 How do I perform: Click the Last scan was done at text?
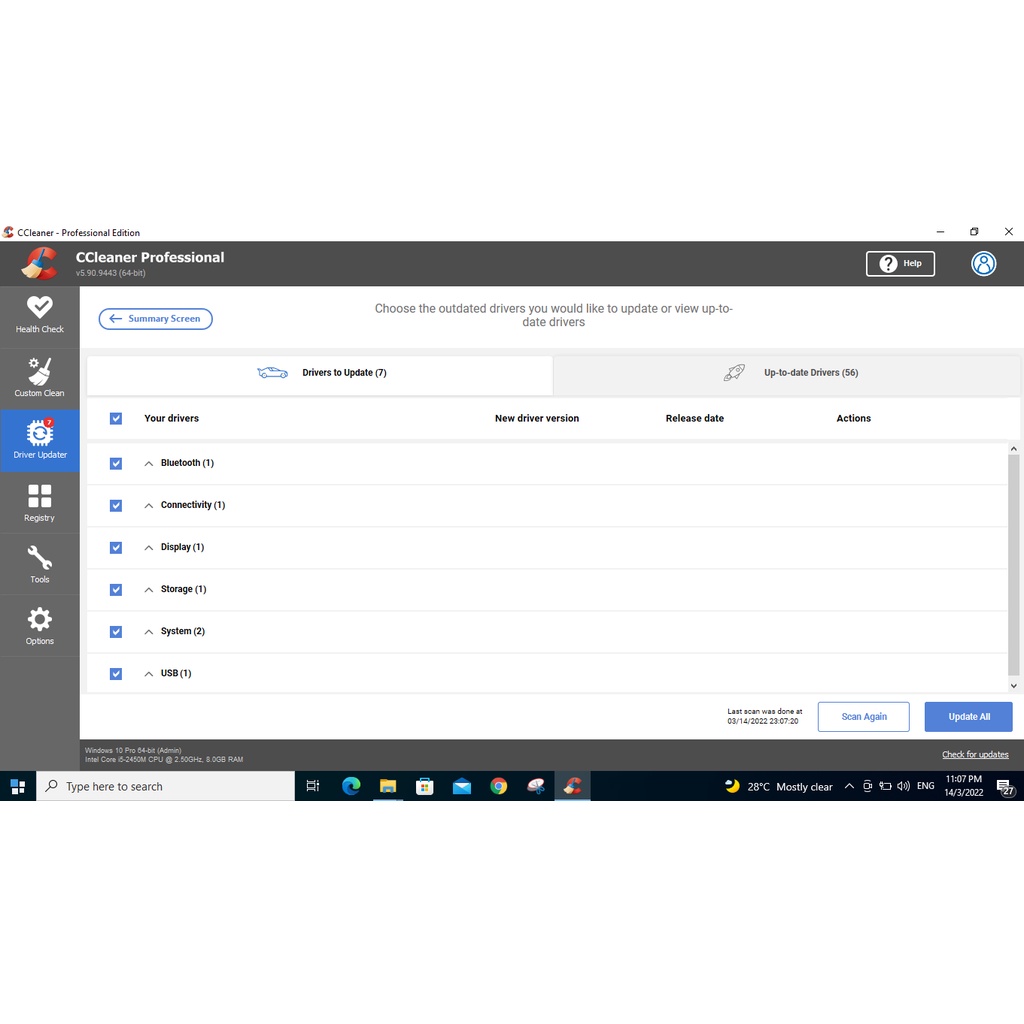[765, 716]
